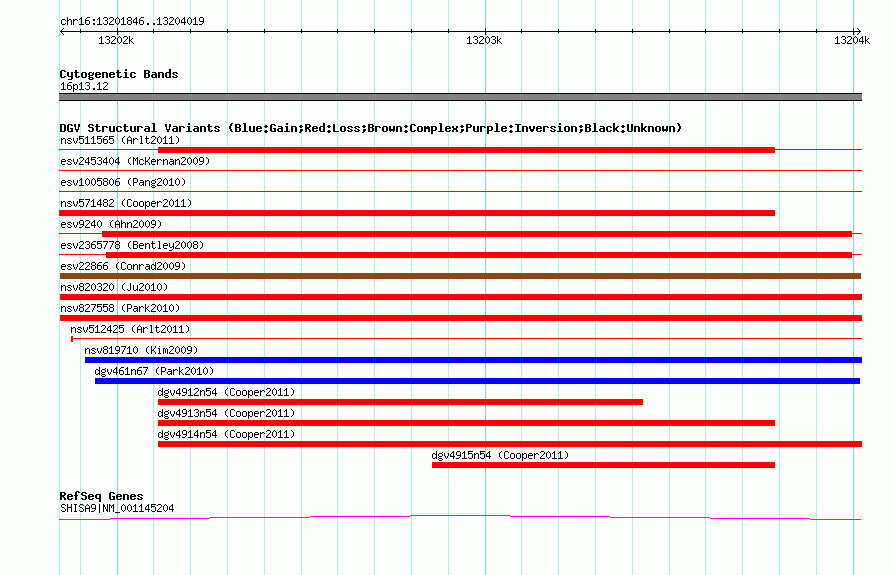This screenshot has width=890, height=575.
Task: Select the red bar for esv9240
Action: [x=477, y=234]
